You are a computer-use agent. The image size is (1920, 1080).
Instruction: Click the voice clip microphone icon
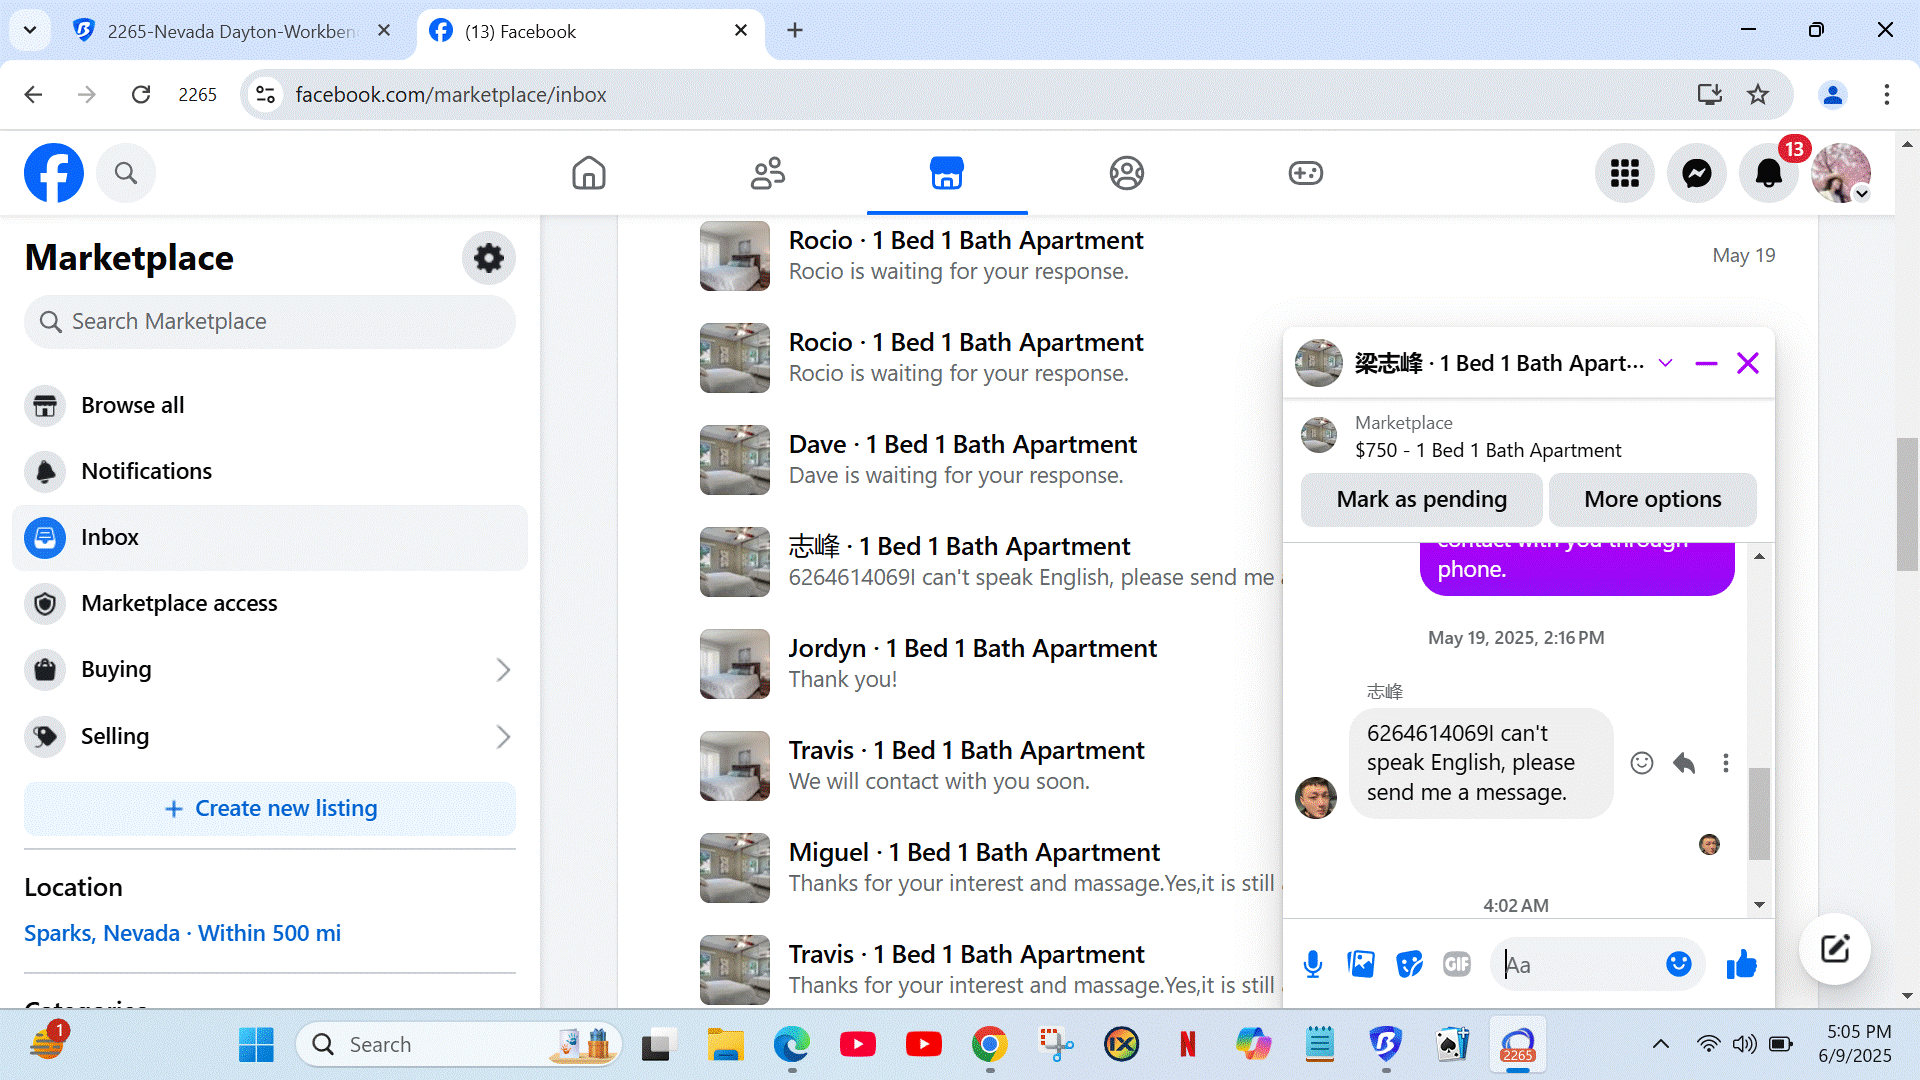point(1313,964)
